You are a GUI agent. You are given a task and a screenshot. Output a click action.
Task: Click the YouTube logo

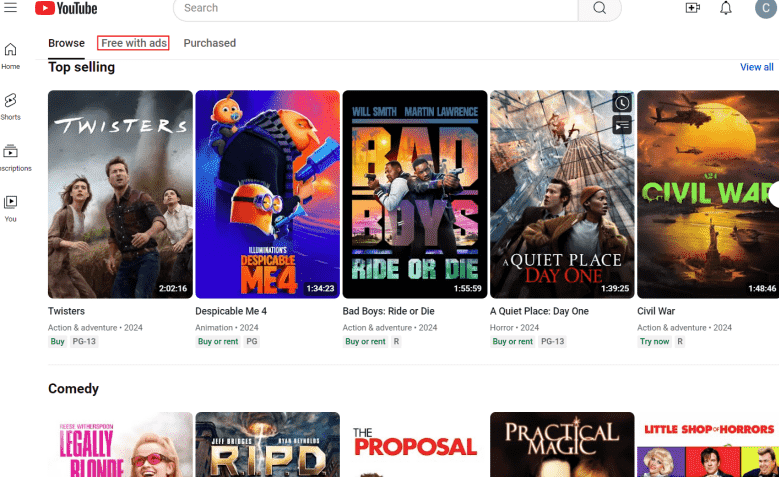[66, 8]
